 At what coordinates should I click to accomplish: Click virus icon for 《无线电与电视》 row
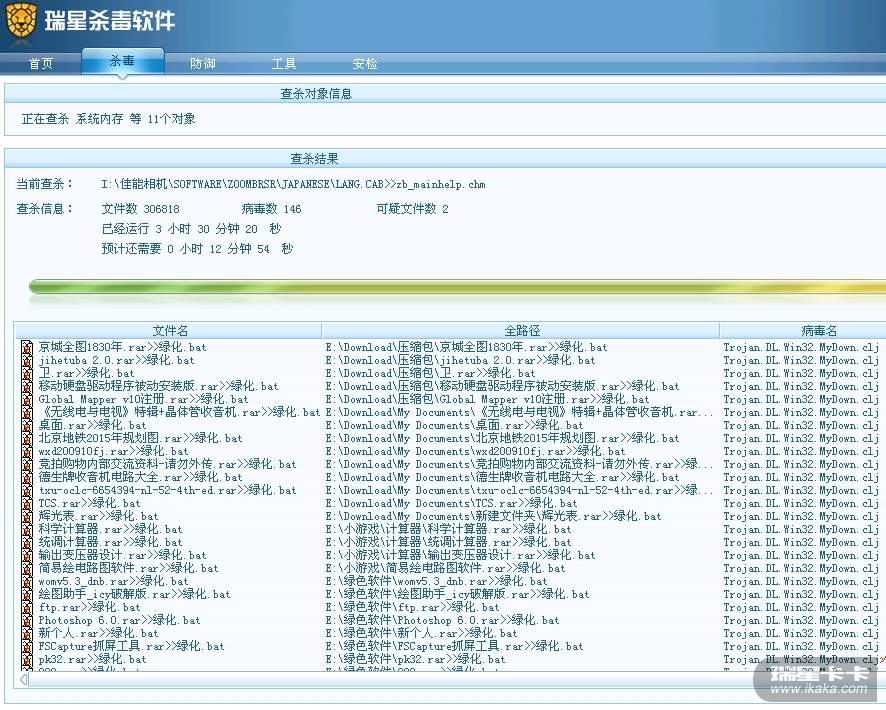(x=27, y=412)
